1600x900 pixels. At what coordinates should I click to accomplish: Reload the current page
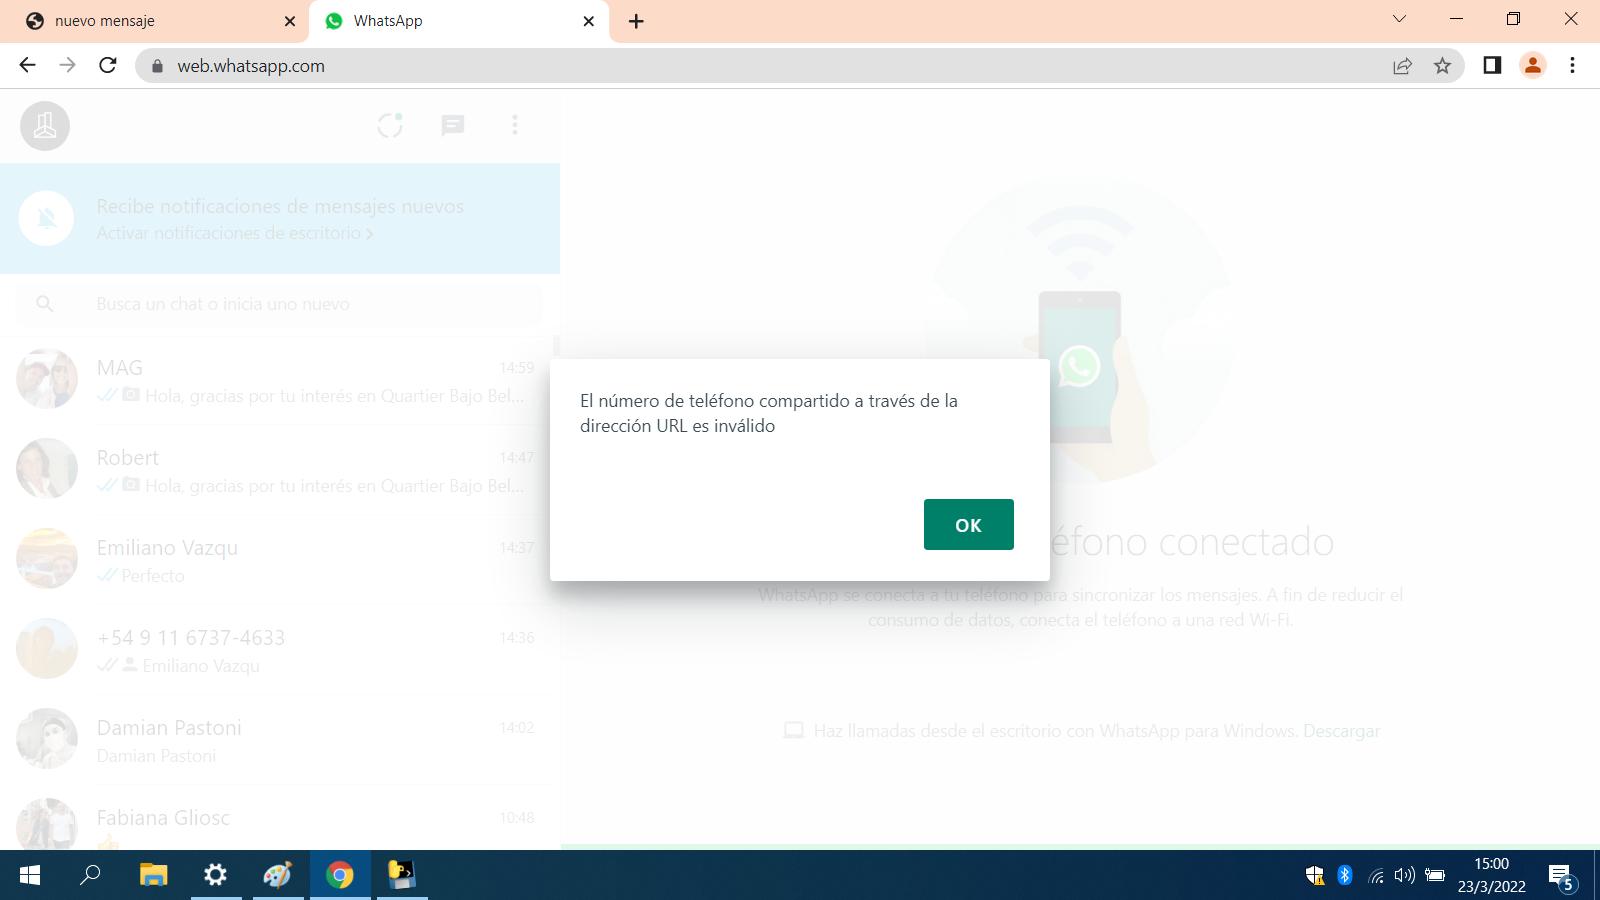click(x=108, y=65)
